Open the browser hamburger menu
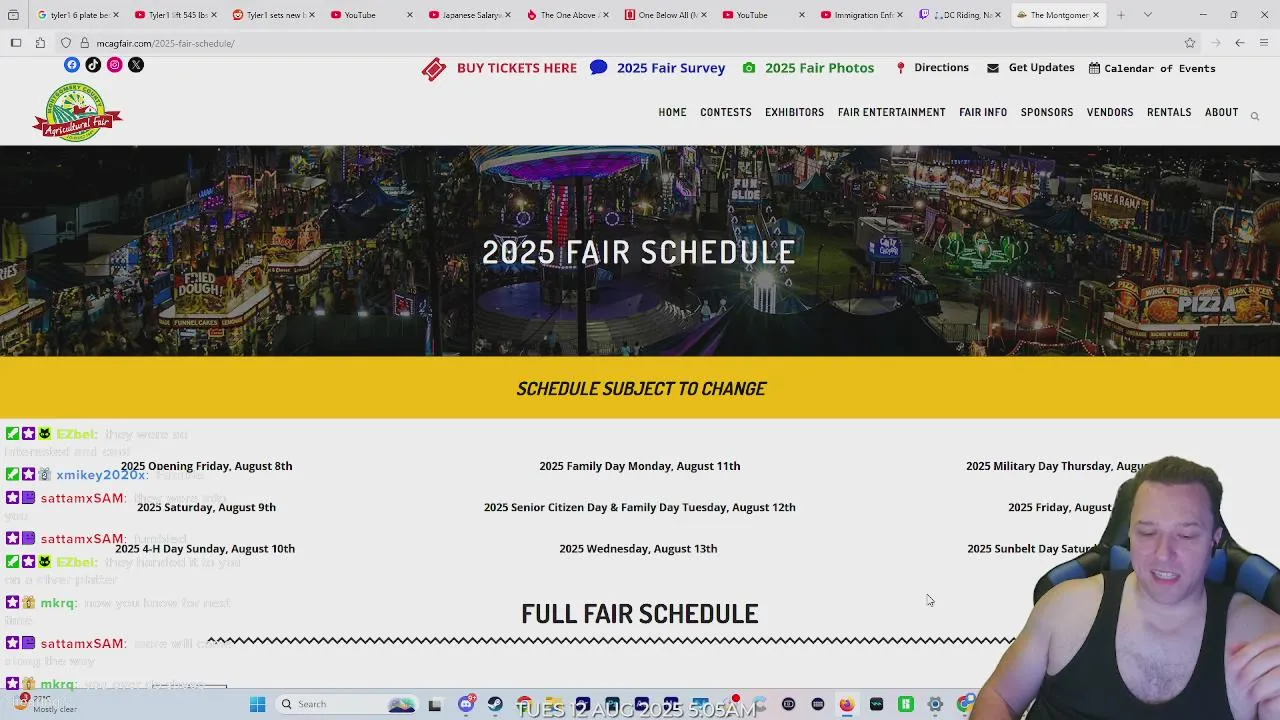This screenshot has width=1280, height=720. click(1264, 43)
